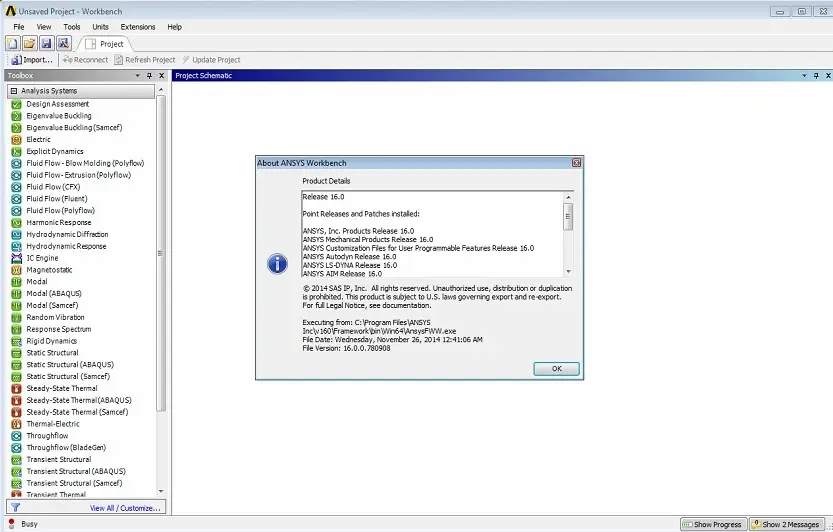Click the Fluid Flow (Fluent) icon
This screenshot has height=532, width=833.
point(16,199)
